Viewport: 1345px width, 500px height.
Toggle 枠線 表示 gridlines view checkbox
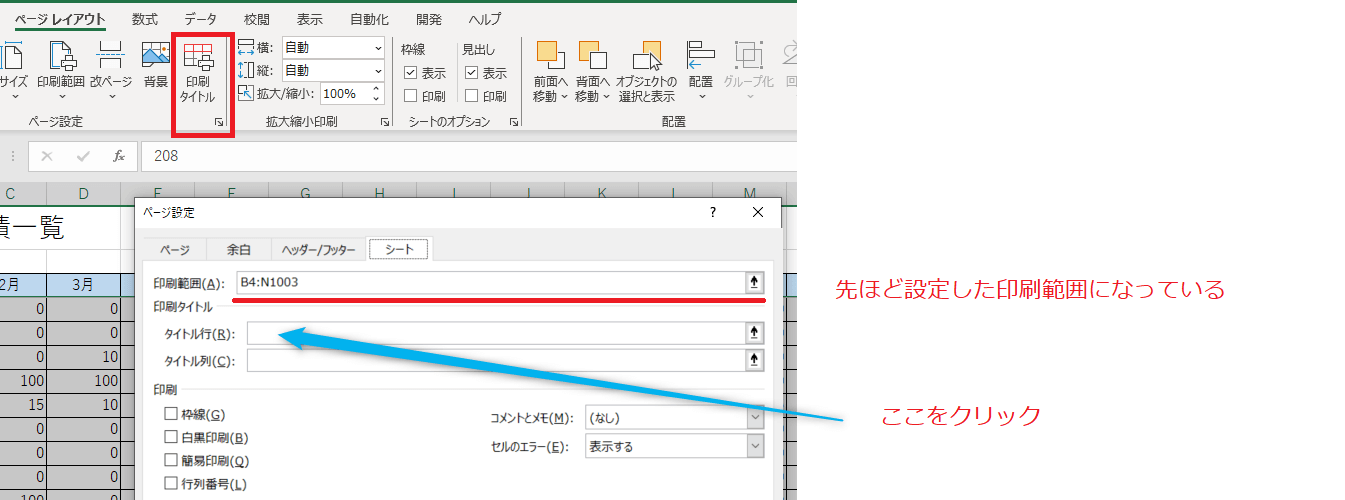click(x=410, y=73)
